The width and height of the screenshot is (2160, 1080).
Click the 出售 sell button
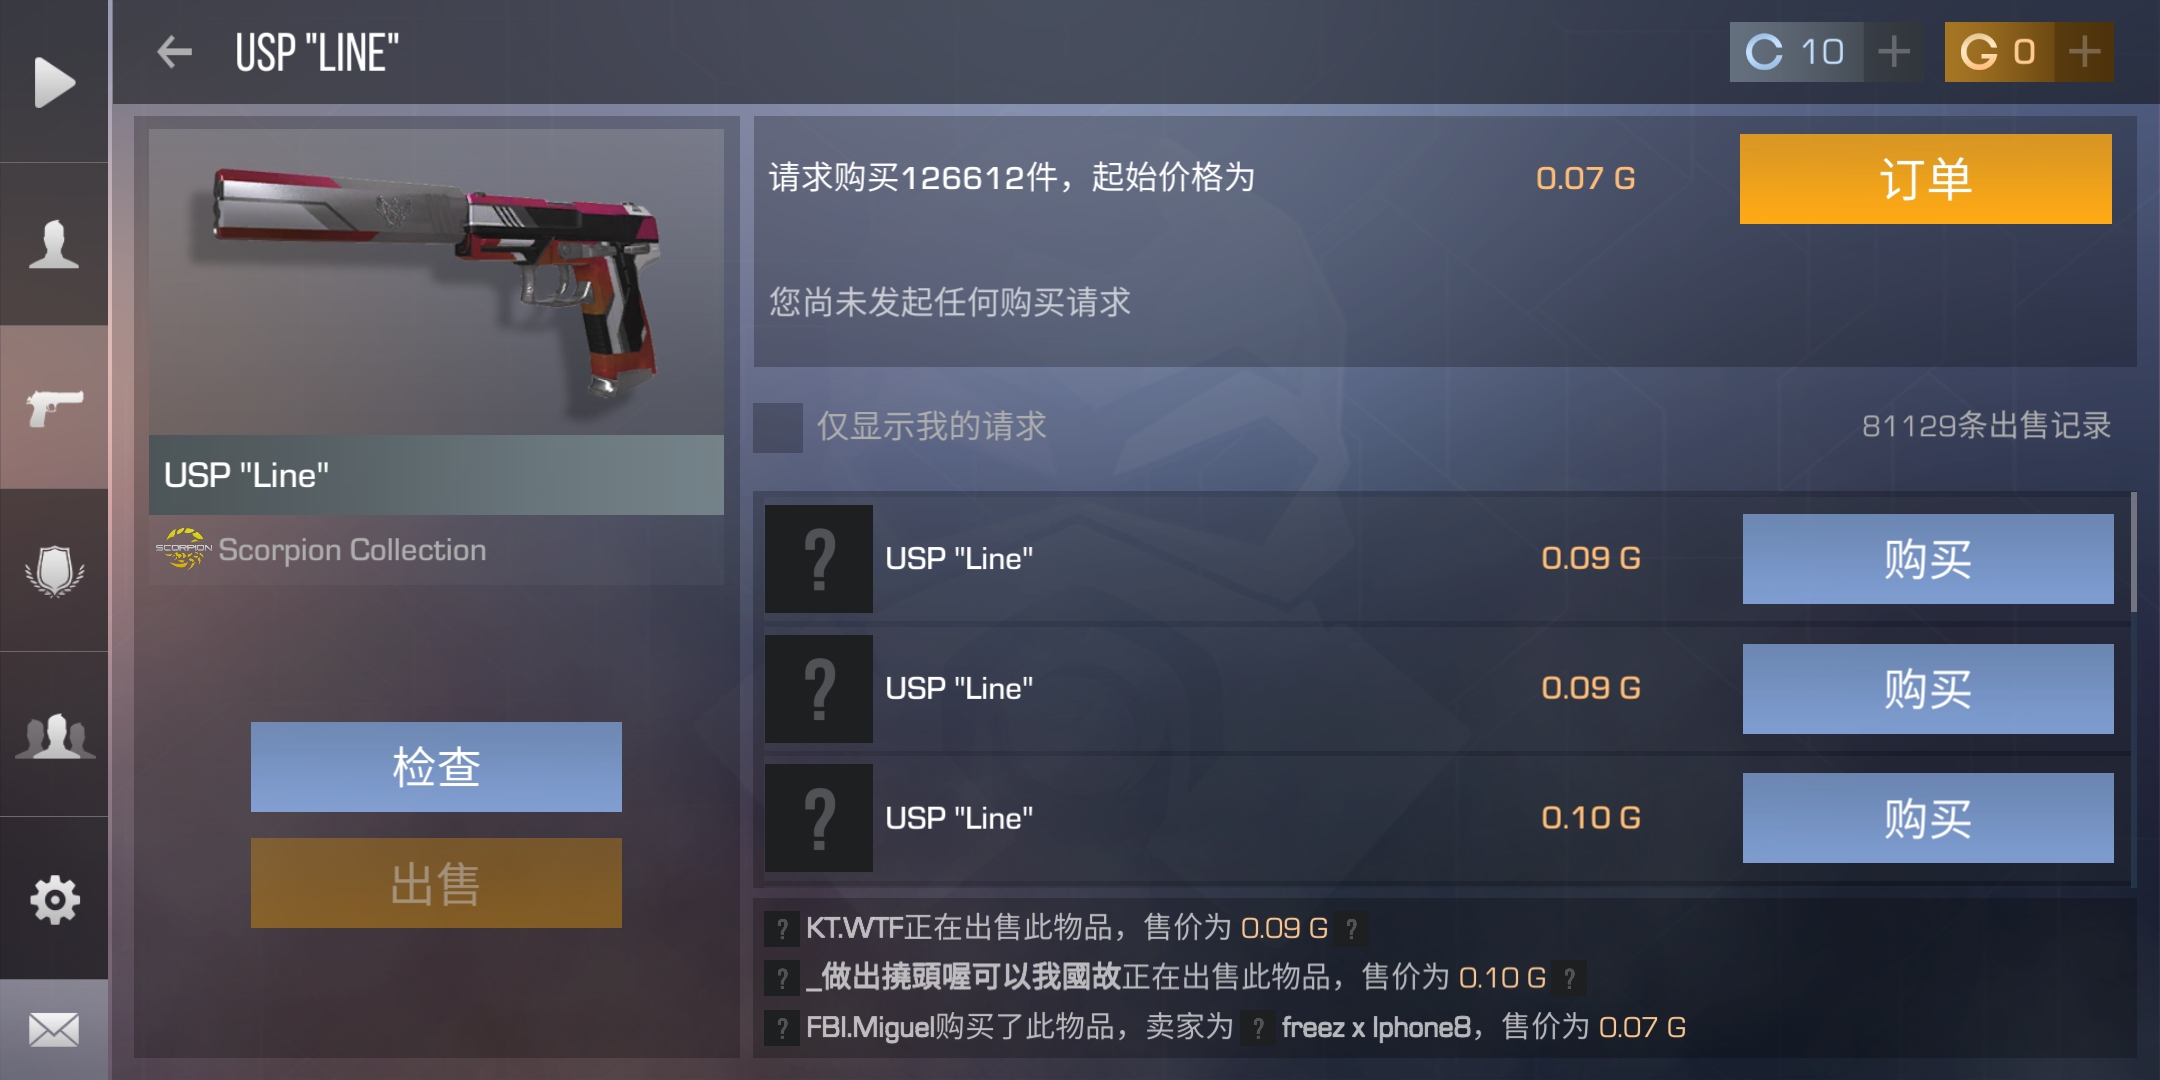pos(436,883)
